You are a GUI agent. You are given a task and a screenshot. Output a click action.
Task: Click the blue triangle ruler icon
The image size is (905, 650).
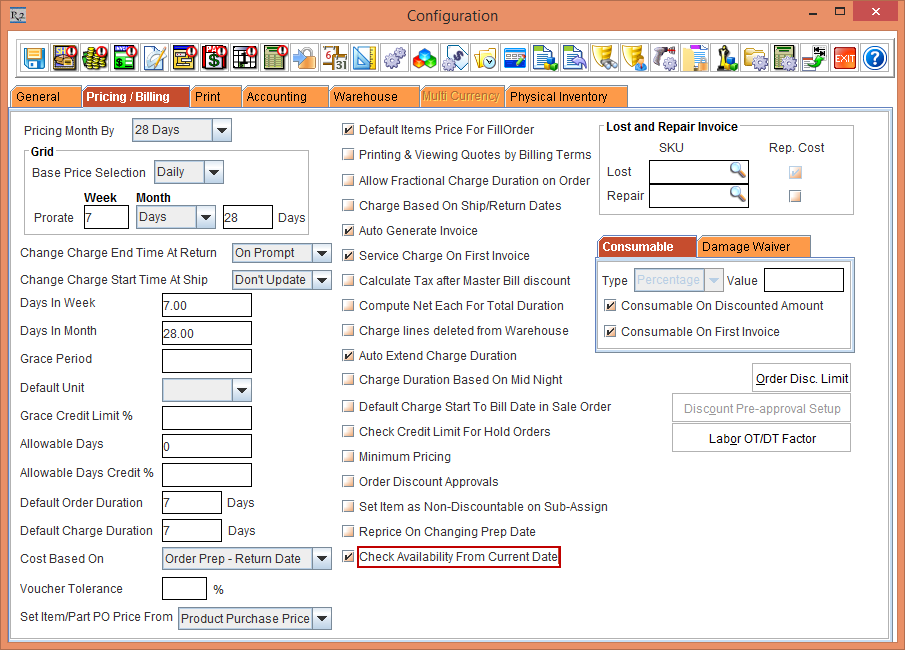(365, 58)
